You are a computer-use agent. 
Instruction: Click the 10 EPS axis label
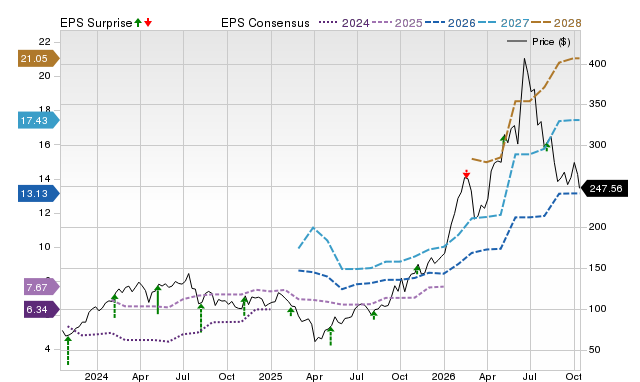click(x=44, y=247)
